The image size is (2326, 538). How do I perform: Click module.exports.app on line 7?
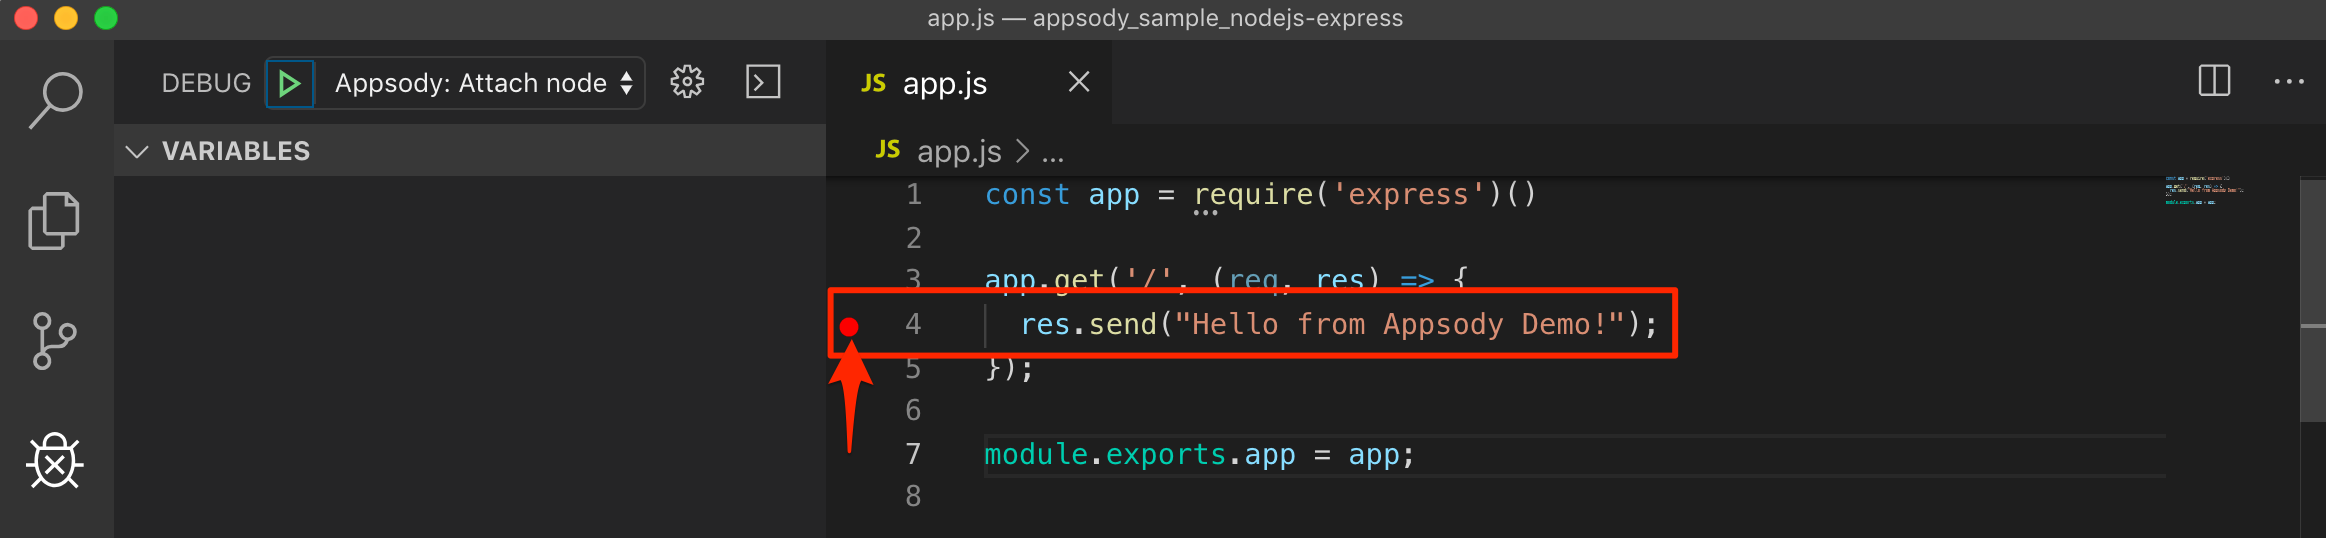click(x=1140, y=455)
